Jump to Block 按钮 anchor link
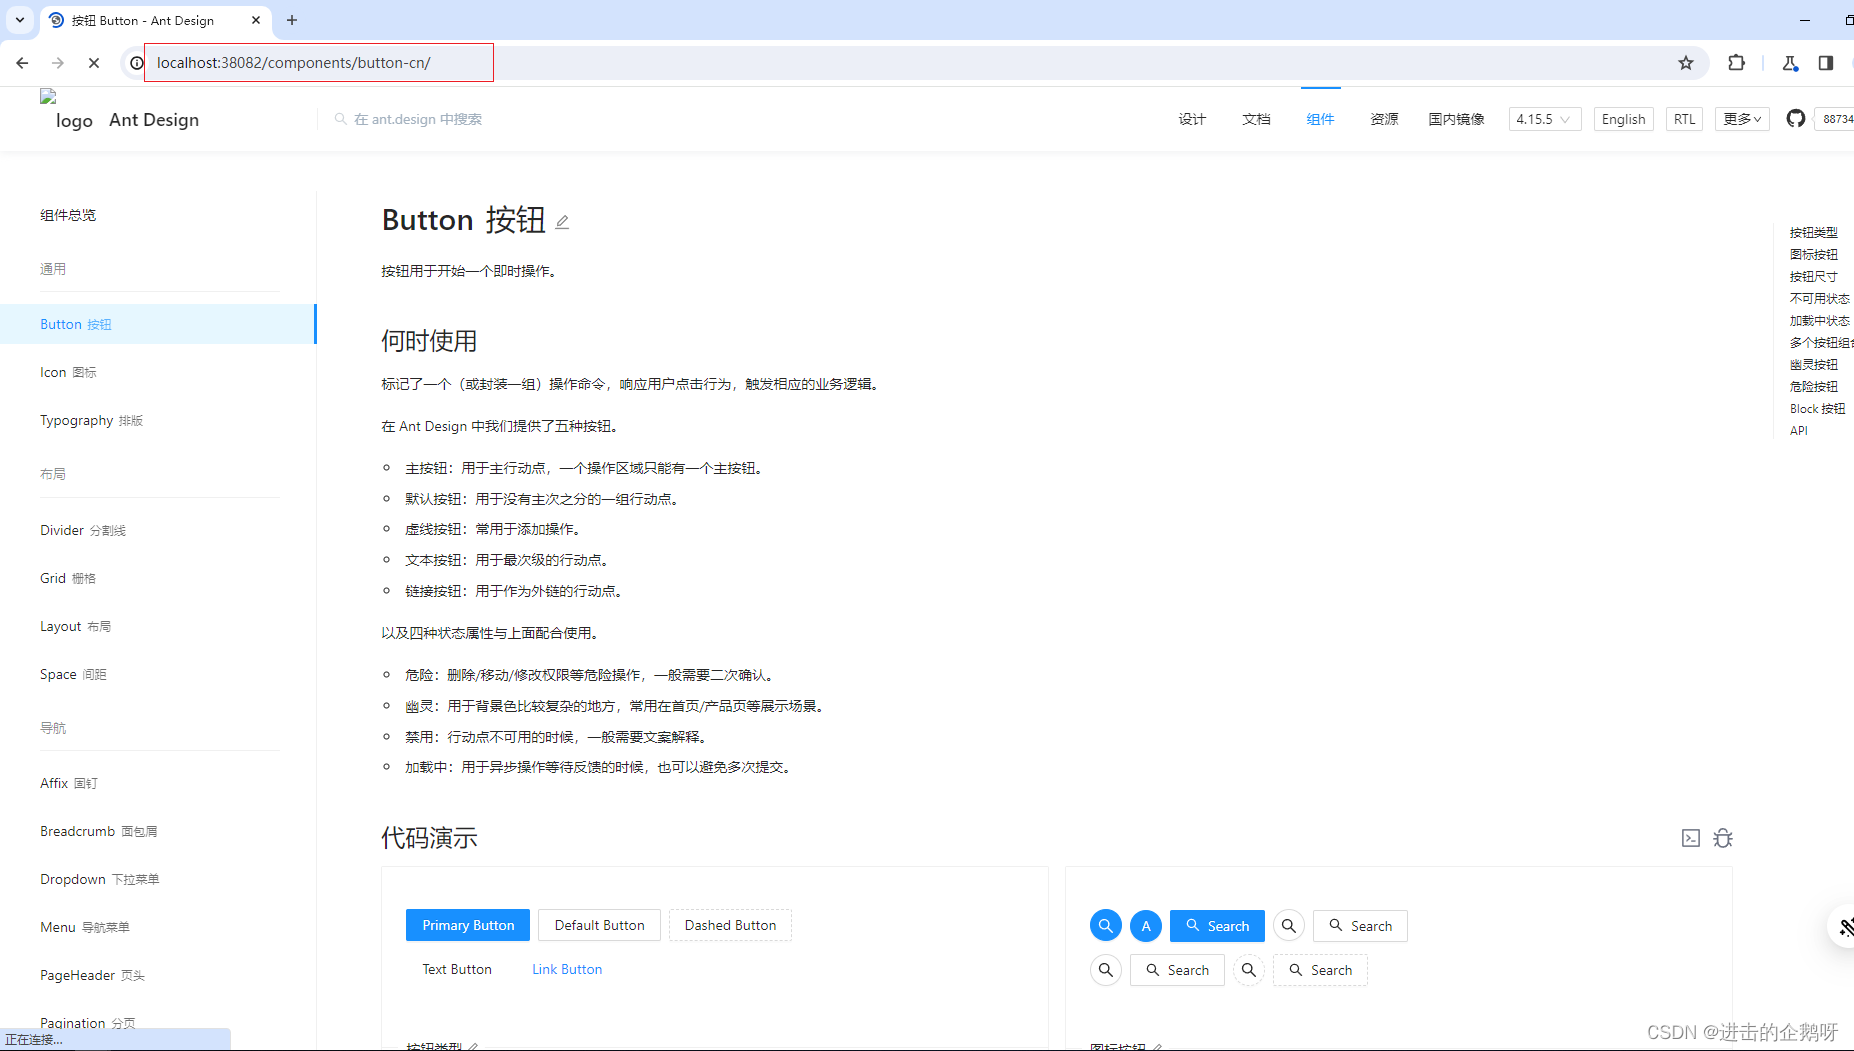Viewport: 1854px width, 1051px height. click(x=1817, y=408)
